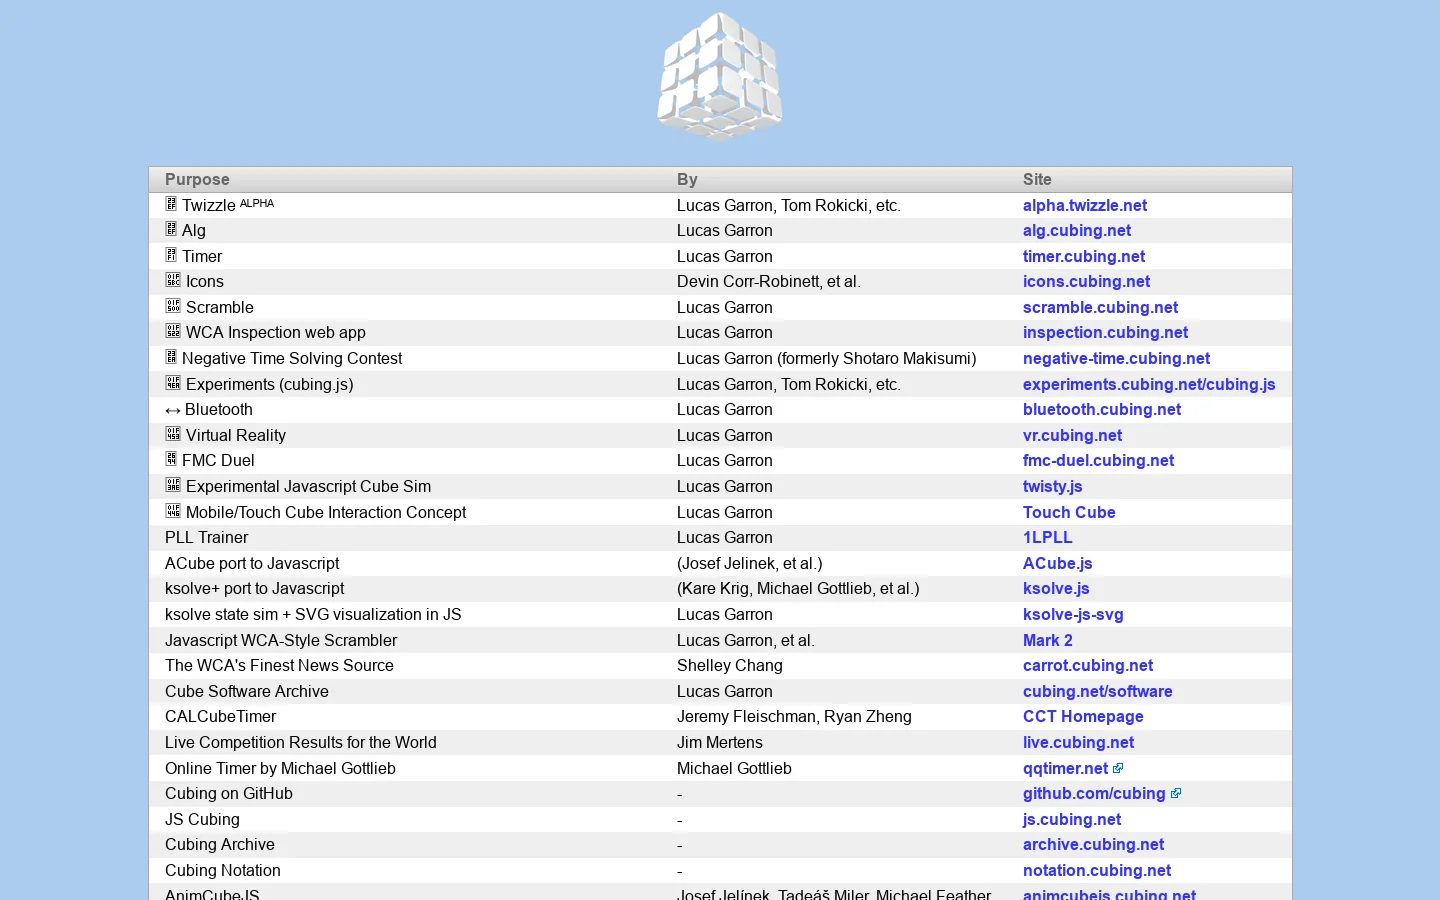Click the icon next to Alg
Viewport: 1440px width, 900px height.
coord(171,229)
